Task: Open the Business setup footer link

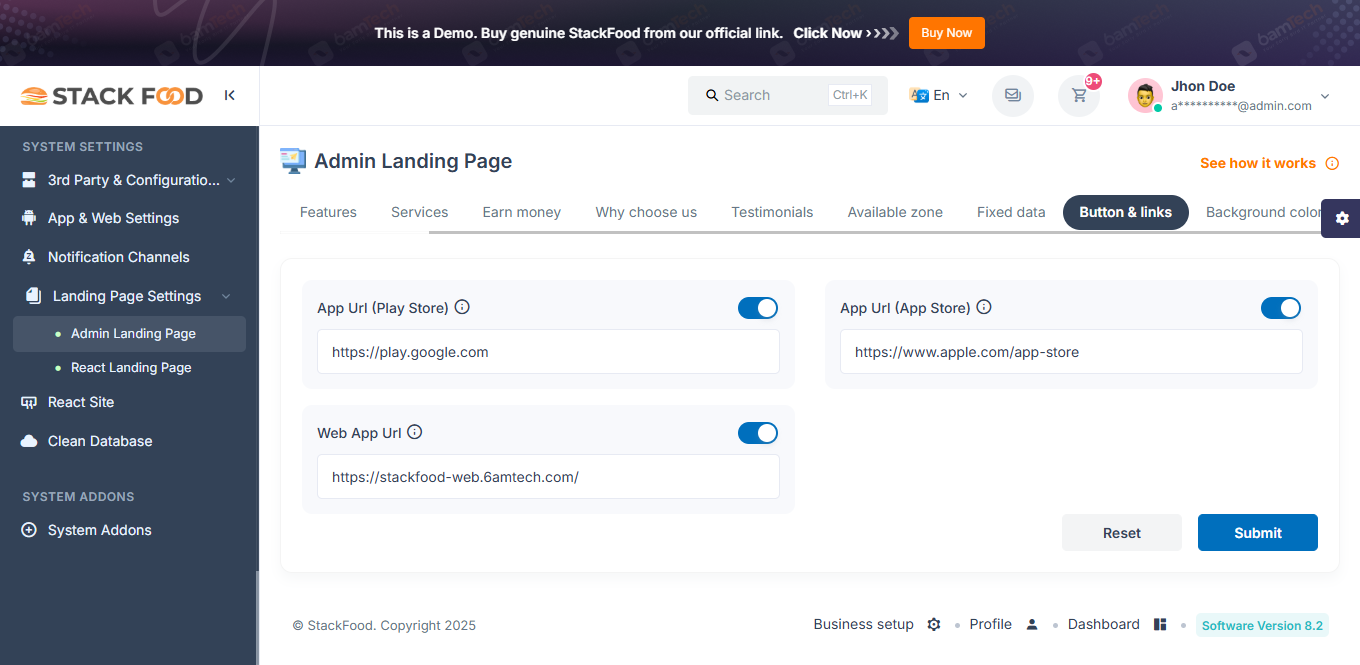Action: (864, 624)
